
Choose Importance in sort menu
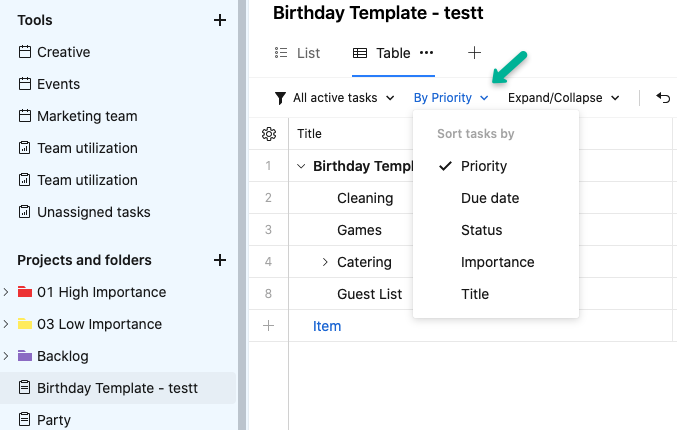(x=498, y=262)
